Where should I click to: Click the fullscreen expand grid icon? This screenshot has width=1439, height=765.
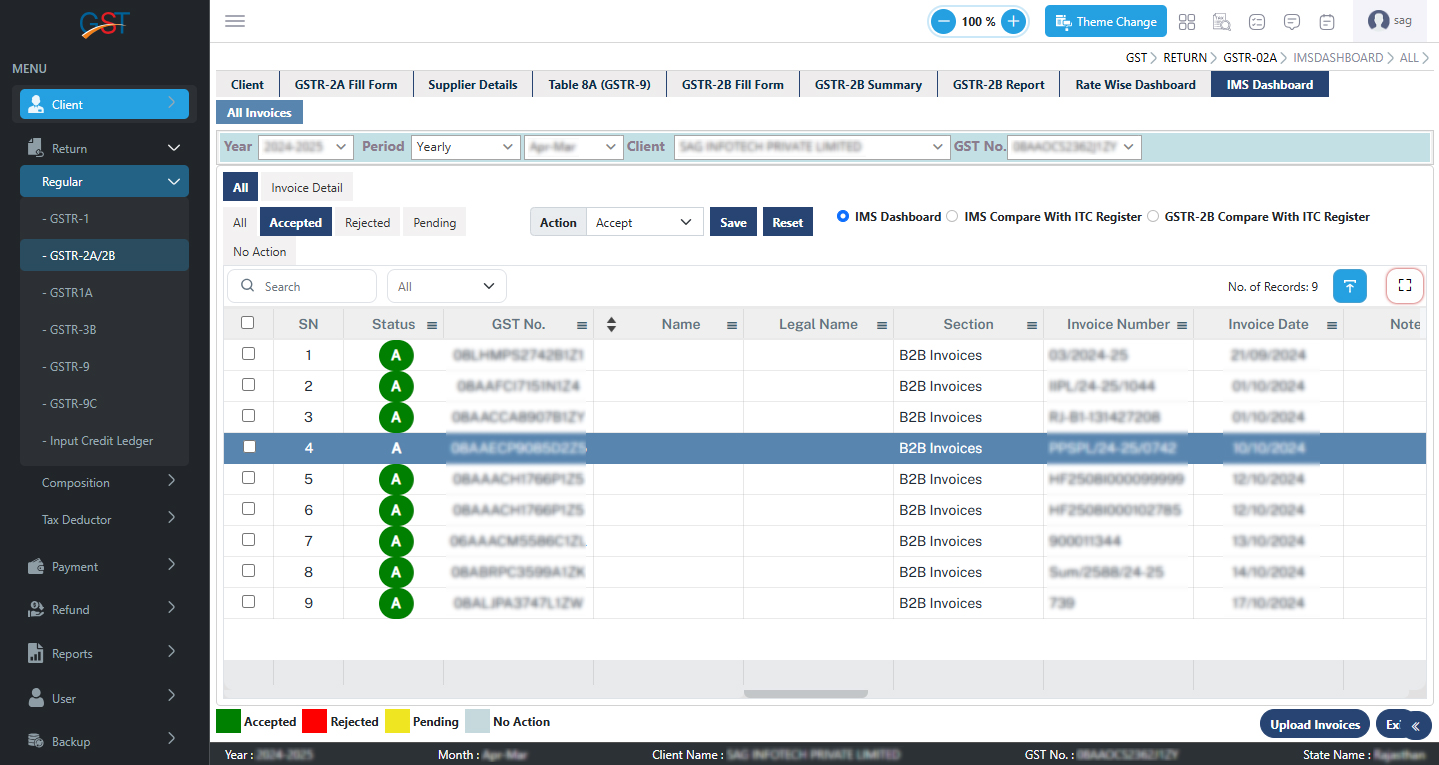pos(1404,286)
